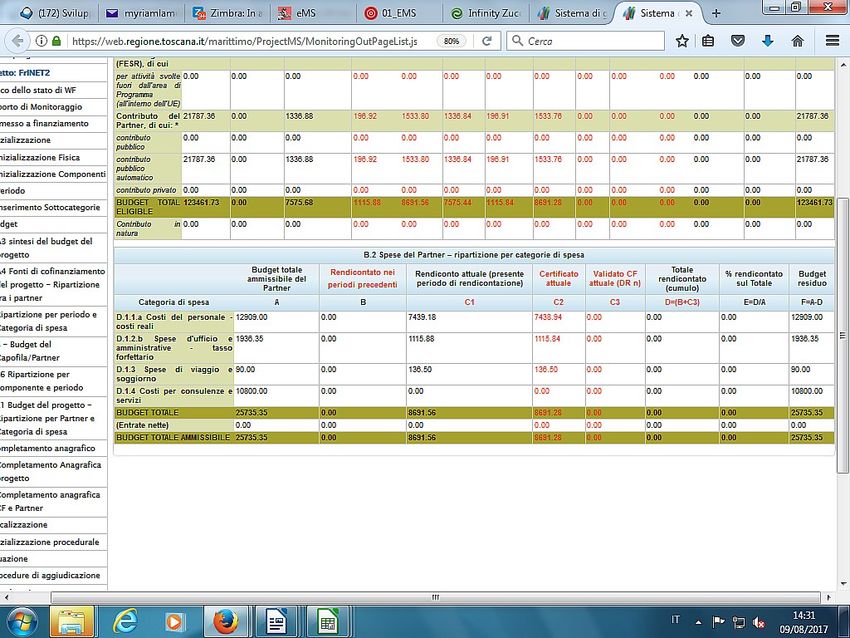Click the Cerca search field
The image size is (850, 638).
click(x=585, y=41)
